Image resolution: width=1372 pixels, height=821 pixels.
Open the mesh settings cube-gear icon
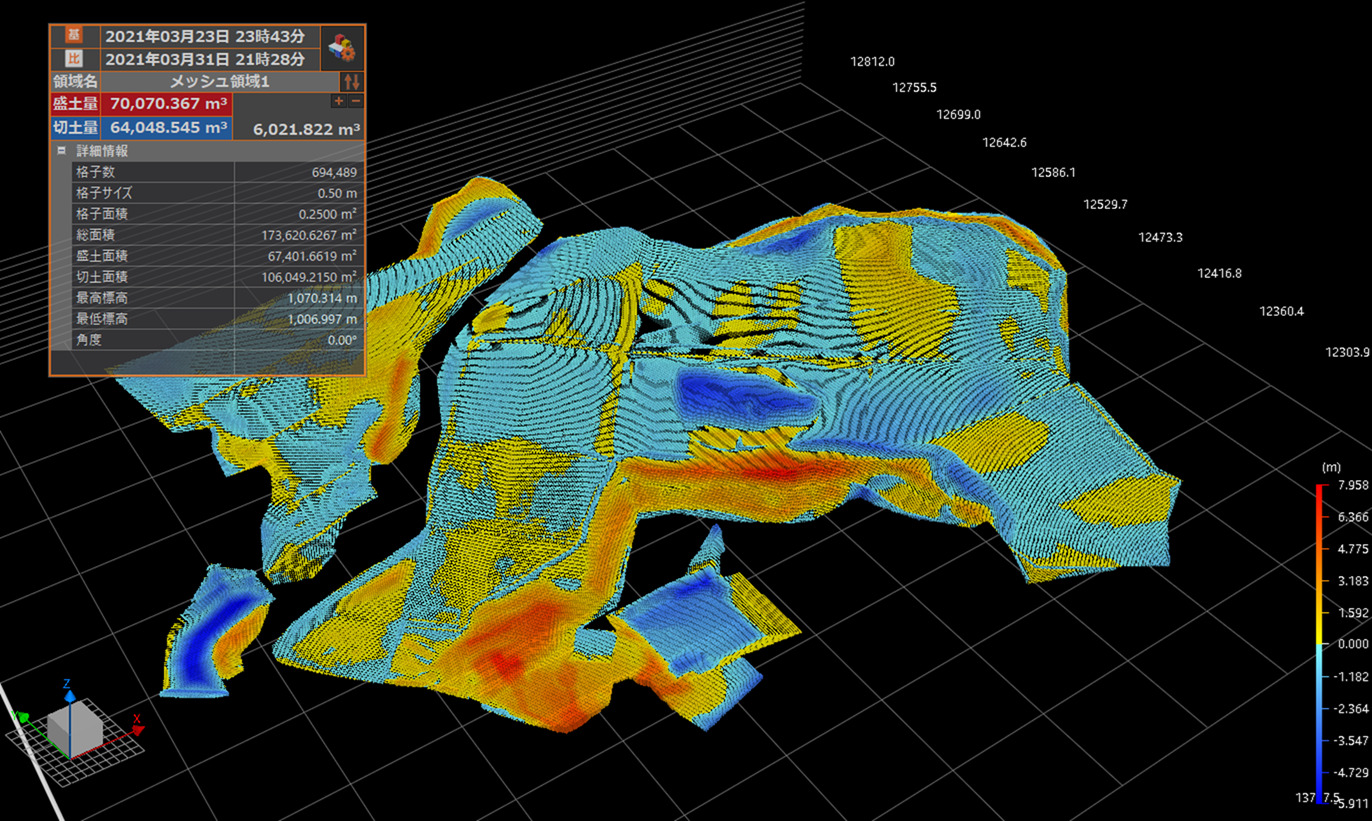[x=343, y=47]
